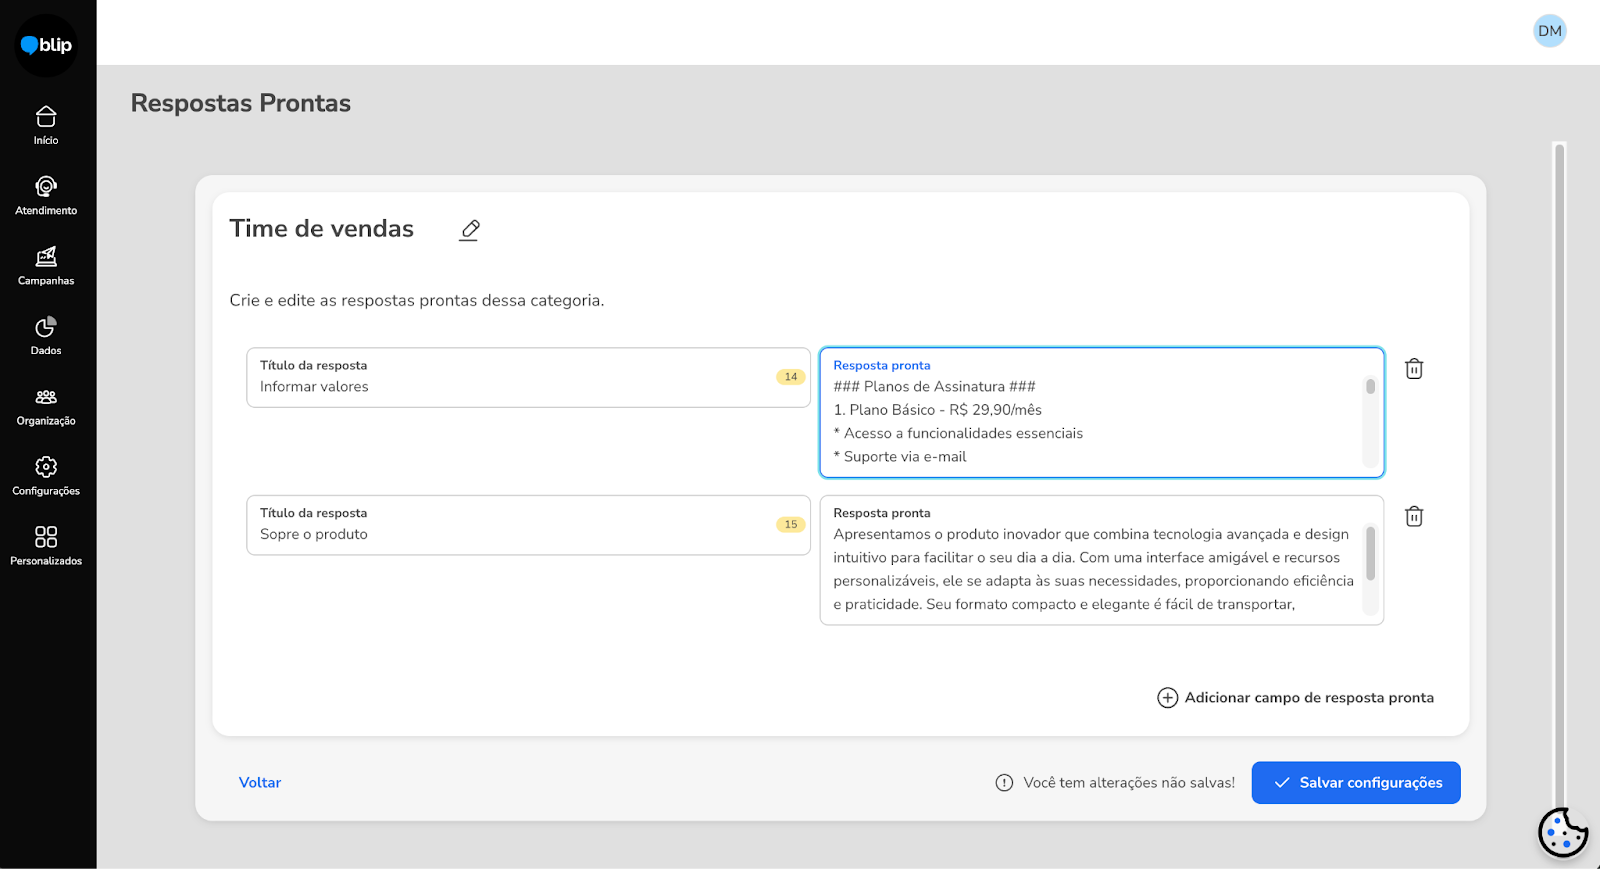The width and height of the screenshot is (1600, 869).
Task: Open the Personalizados section
Action: coord(46,546)
